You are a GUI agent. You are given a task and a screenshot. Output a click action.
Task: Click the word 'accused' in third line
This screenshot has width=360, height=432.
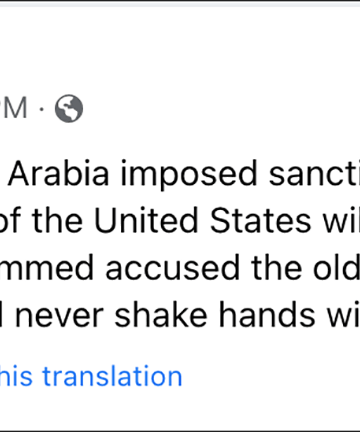[172, 267]
